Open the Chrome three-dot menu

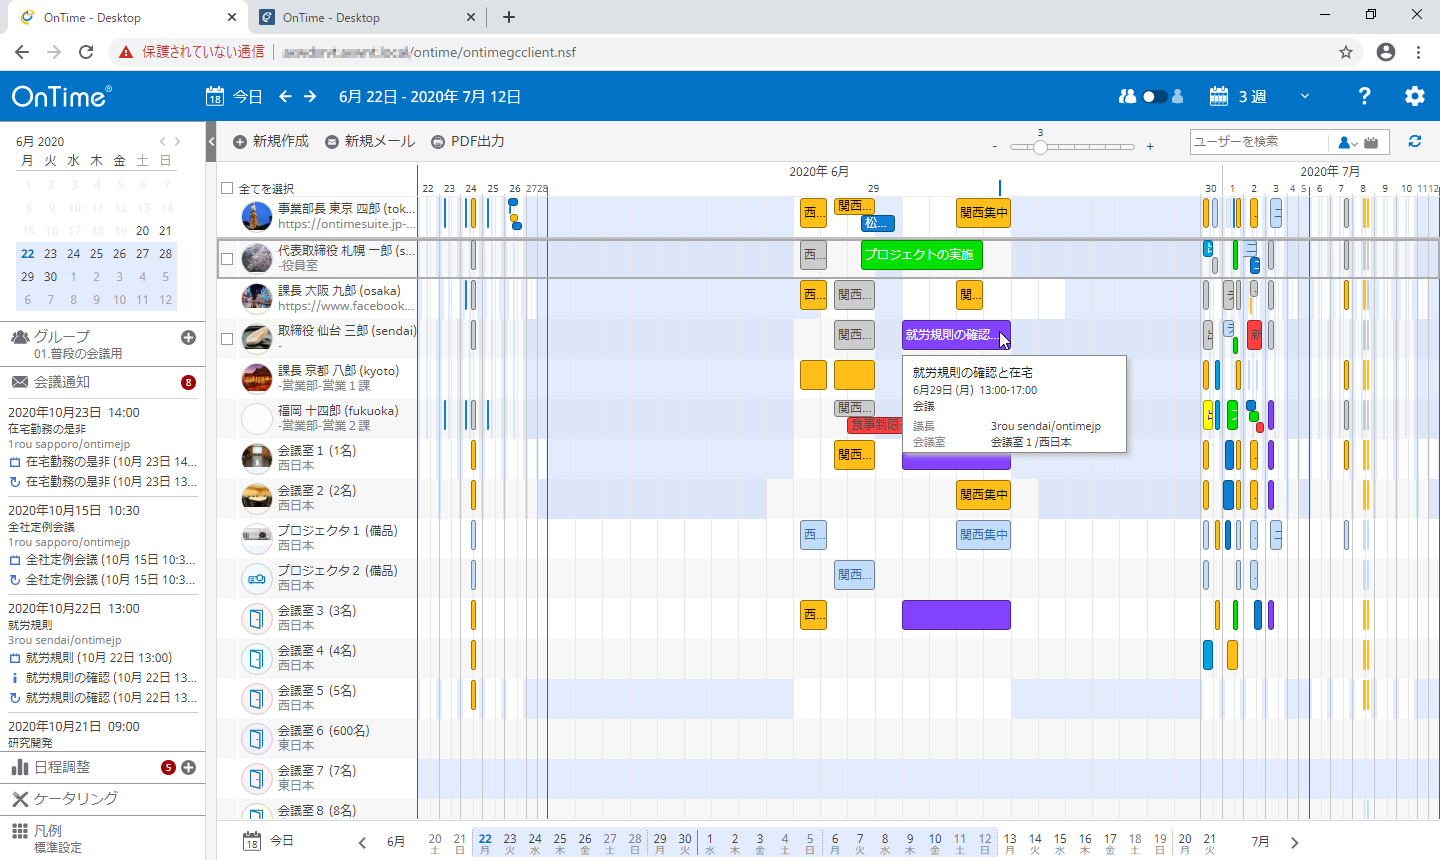click(1418, 52)
